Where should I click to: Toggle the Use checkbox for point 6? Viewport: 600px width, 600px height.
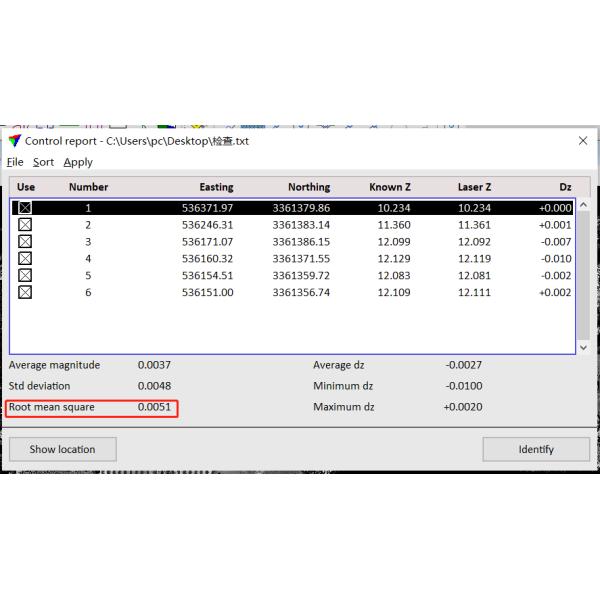pyautogui.click(x=25, y=292)
